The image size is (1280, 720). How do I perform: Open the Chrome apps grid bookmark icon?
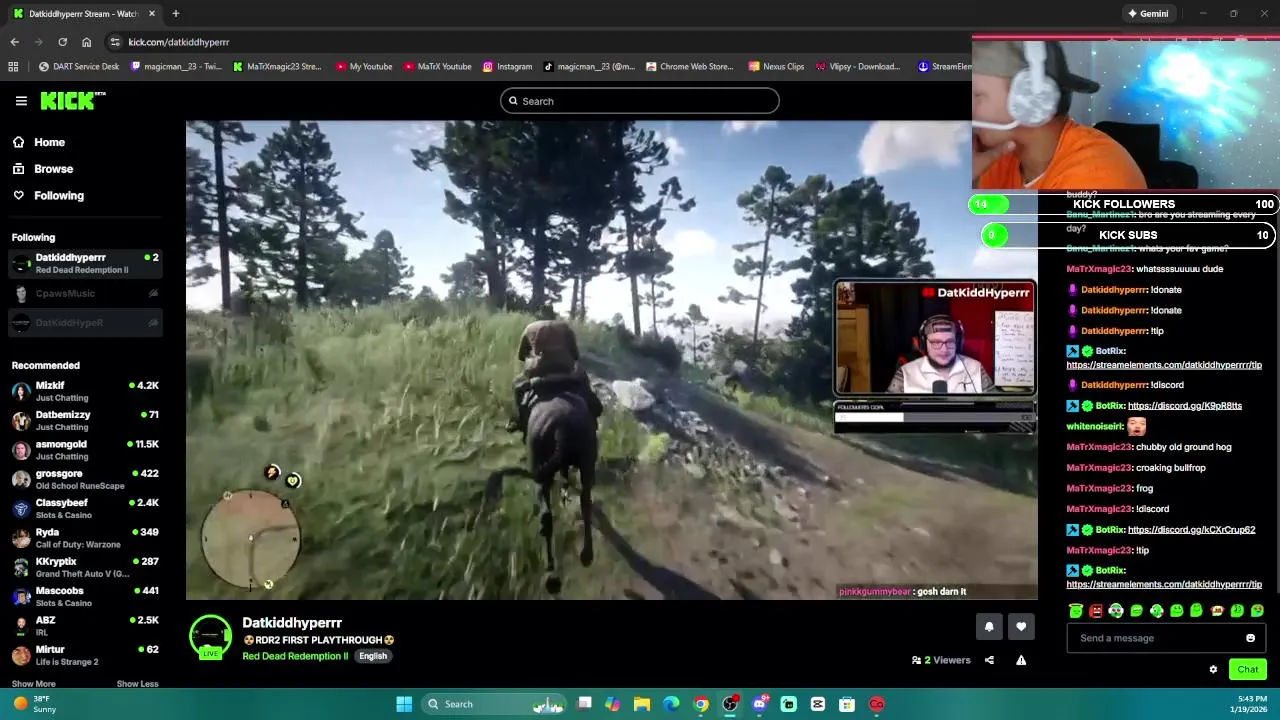13,67
